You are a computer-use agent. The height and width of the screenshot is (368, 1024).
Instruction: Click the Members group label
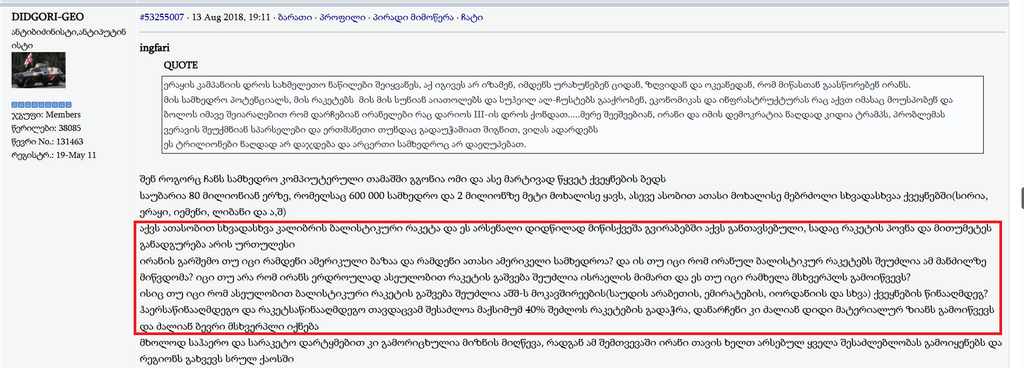(46, 115)
